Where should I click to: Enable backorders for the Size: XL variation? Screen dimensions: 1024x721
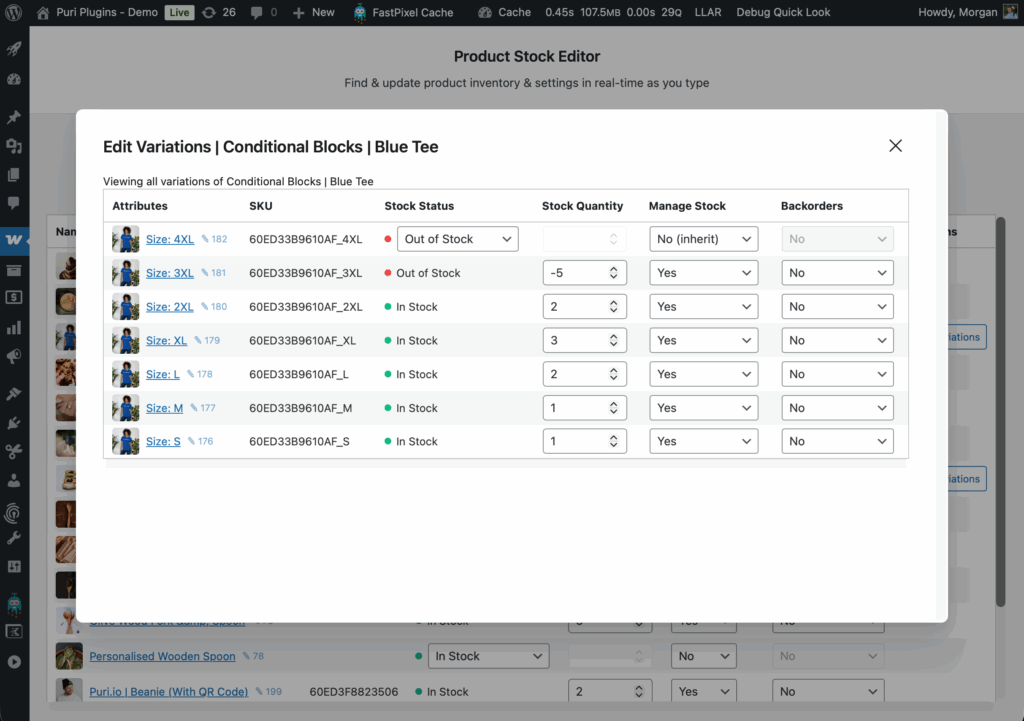tap(837, 340)
